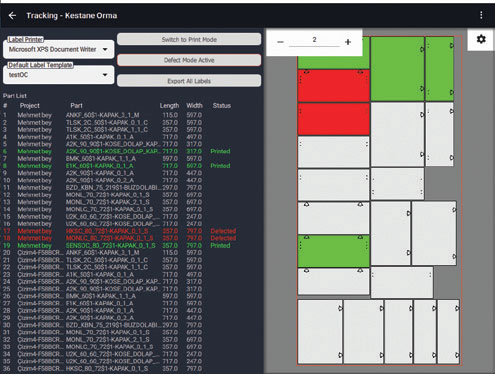Expand the Default Label Template dropdown

pyautogui.click(x=59, y=75)
